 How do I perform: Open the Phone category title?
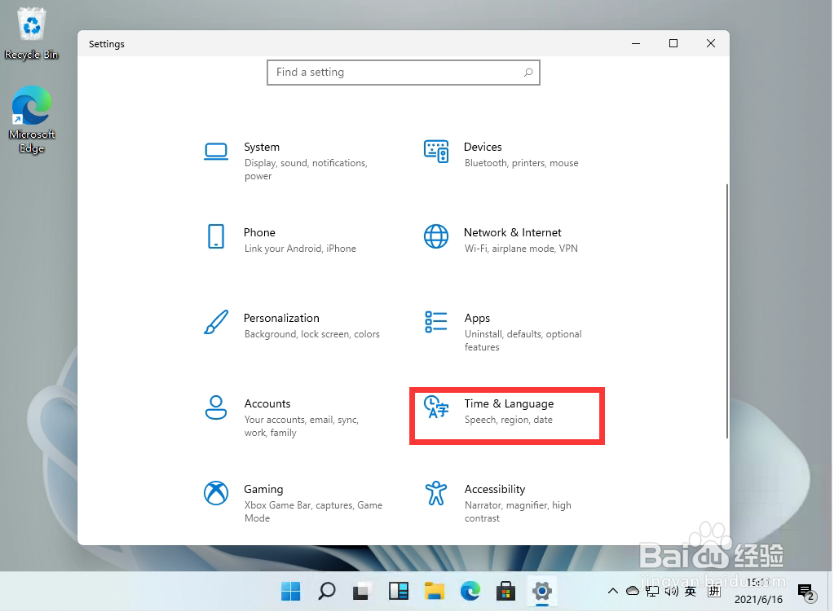[x=259, y=233]
